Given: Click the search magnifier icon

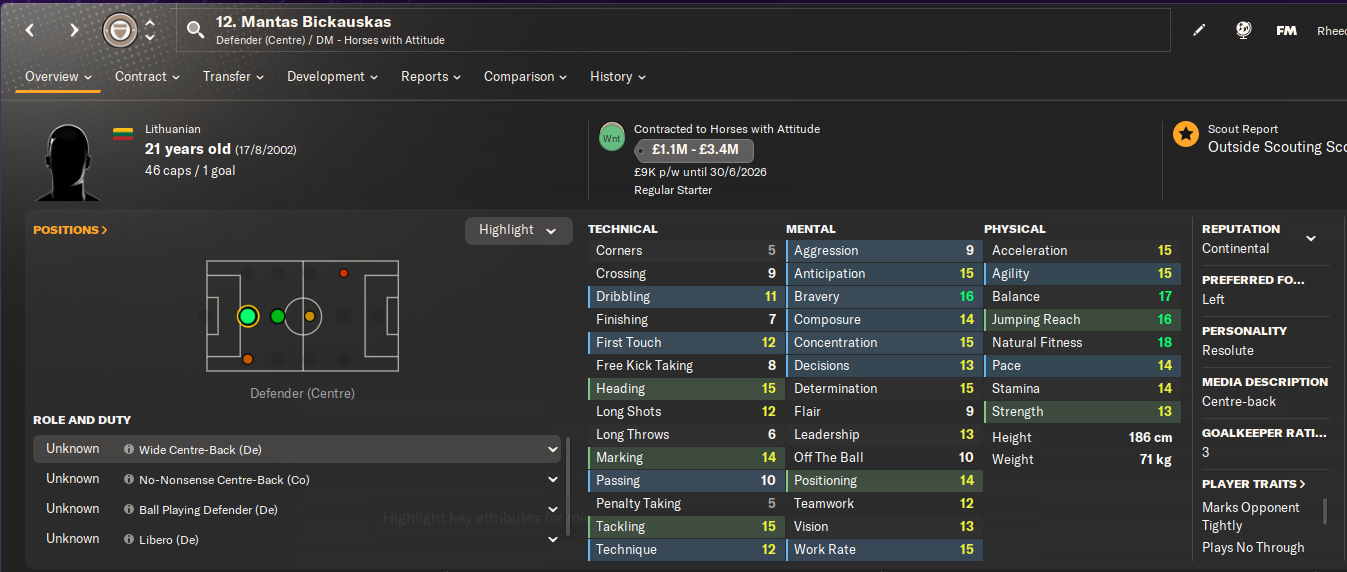Looking at the screenshot, I should 196,30.
